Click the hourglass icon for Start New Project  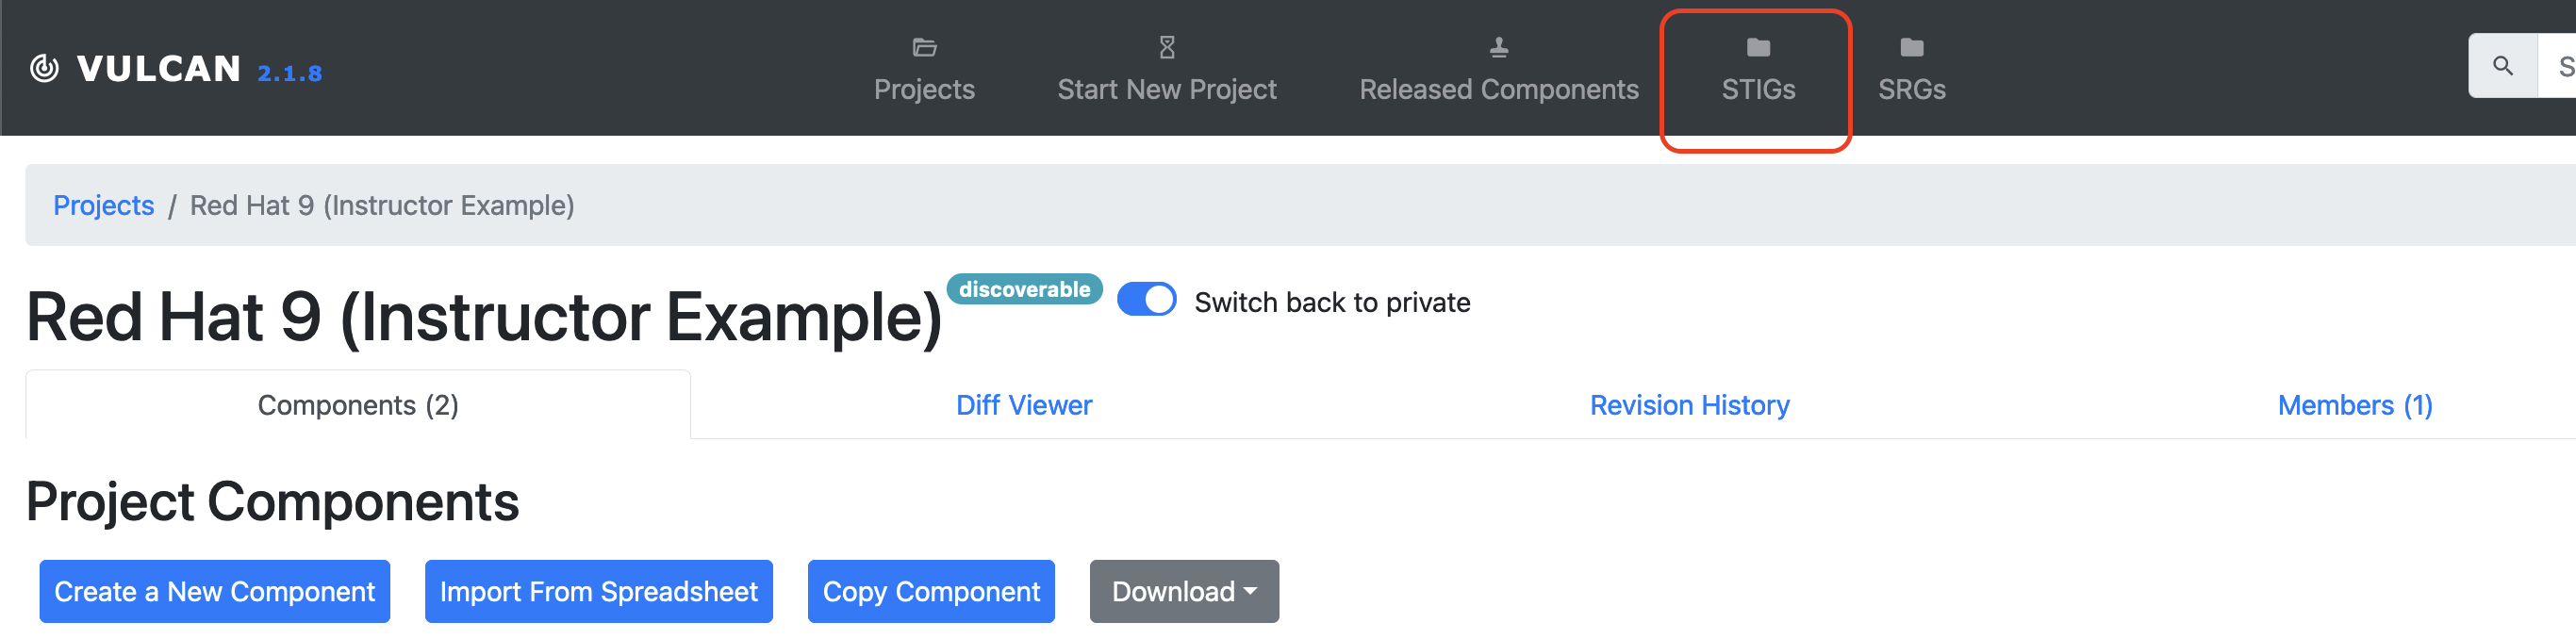point(1166,47)
